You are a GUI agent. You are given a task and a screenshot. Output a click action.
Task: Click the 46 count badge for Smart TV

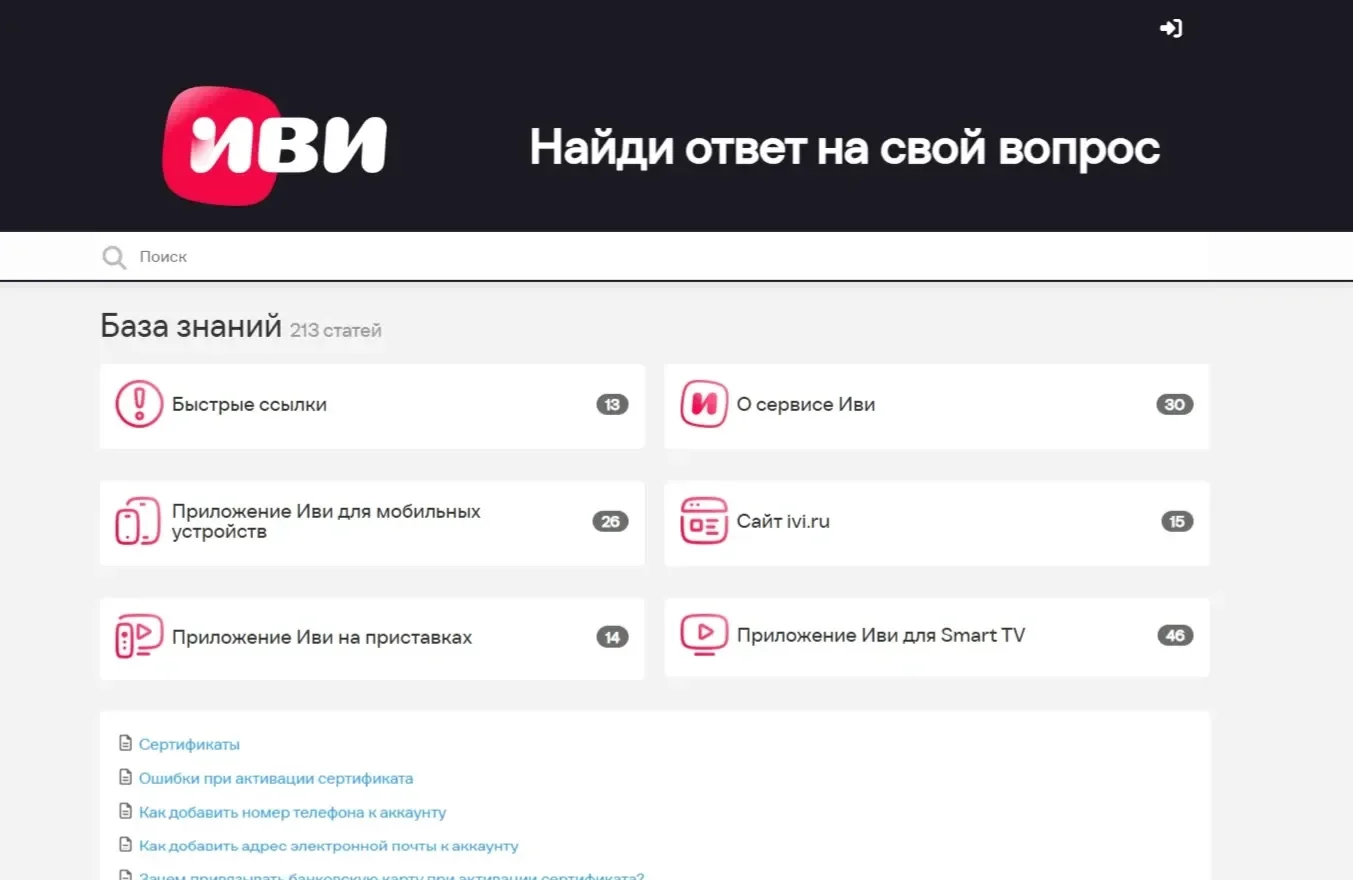click(x=1175, y=635)
